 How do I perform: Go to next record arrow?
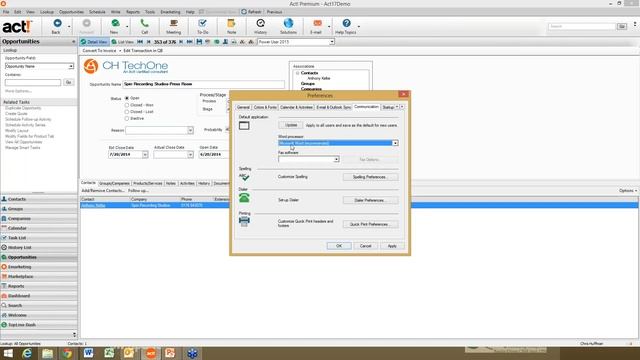[181, 42]
